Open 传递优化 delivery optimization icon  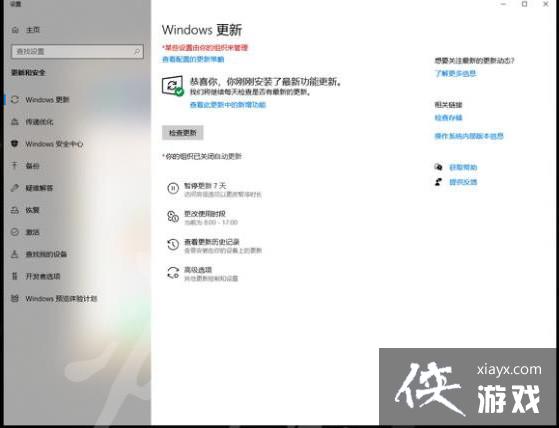point(15,122)
